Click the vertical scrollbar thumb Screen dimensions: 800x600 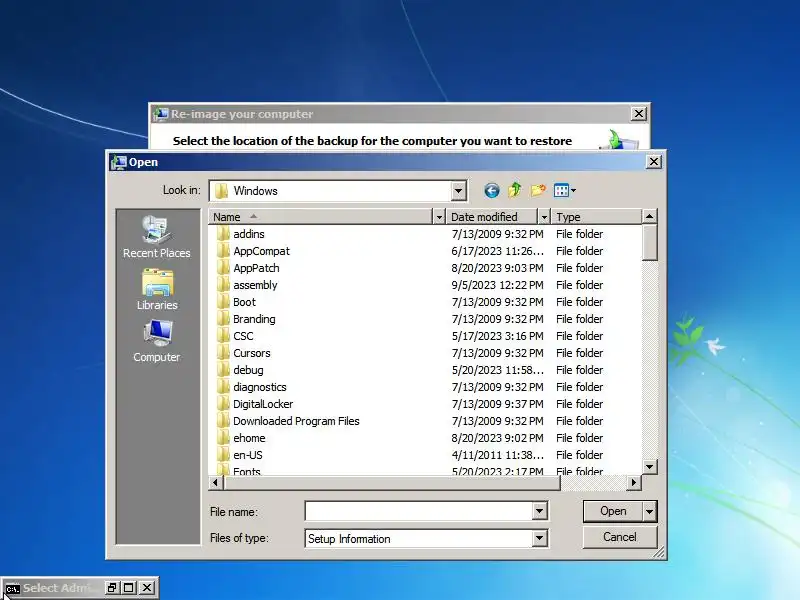point(649,242)
